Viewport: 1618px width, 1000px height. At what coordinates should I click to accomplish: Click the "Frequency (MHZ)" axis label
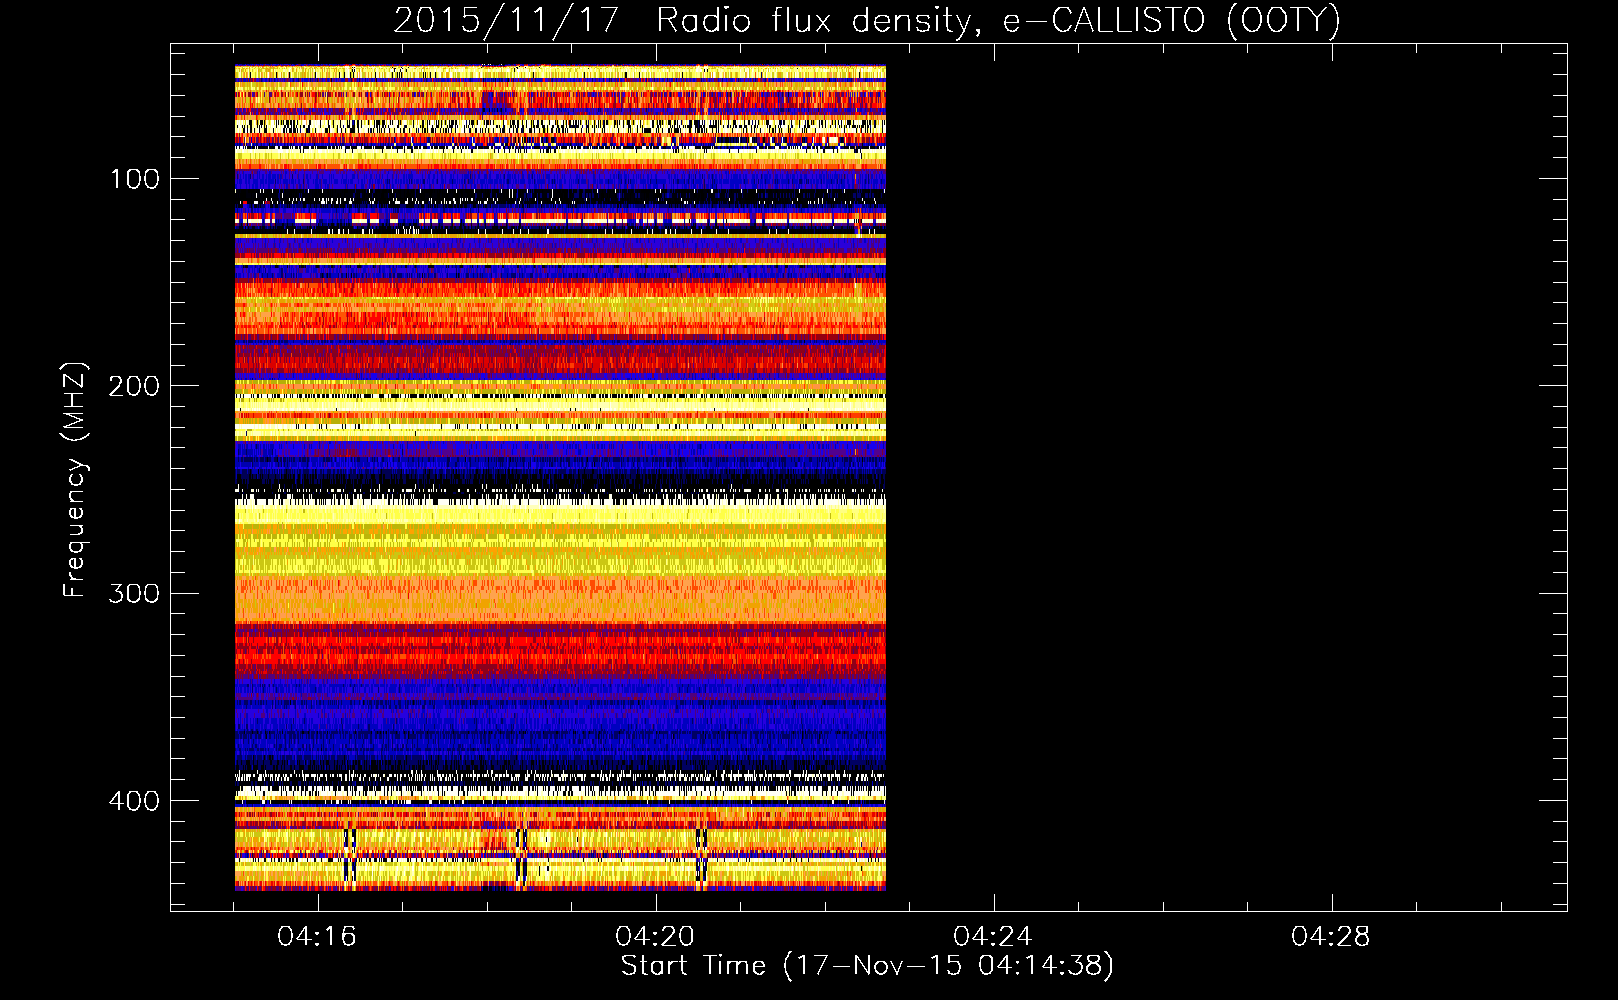75,479
